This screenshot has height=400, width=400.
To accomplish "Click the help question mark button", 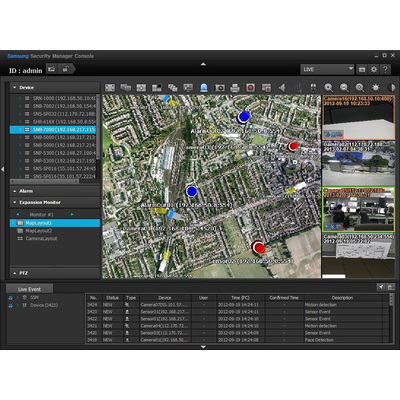I will tap(385, 69).
